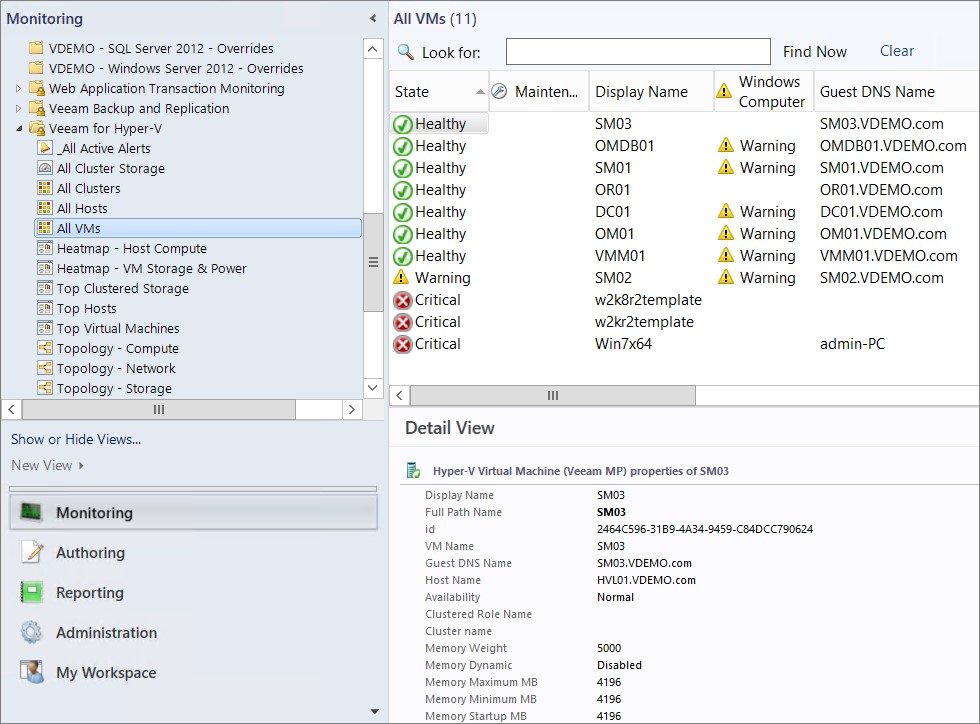The height and width of the screenshot is (724, 980).
Task: Click the Top Clustered Storage dashboard icon
Action: 45,288
